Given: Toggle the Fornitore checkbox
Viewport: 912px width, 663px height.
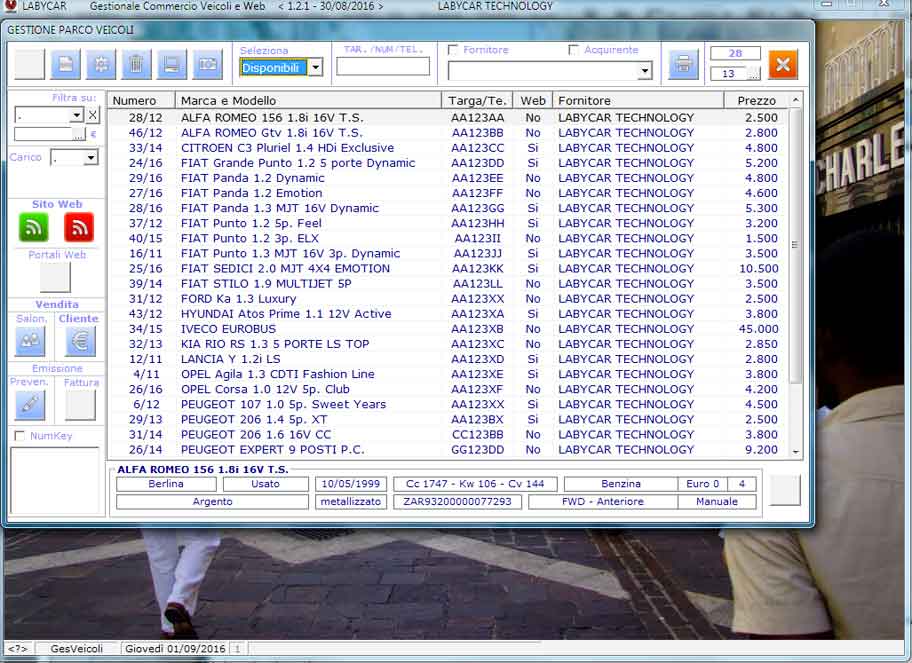Looking at the screenshot, I should click(x=453, y=50).
